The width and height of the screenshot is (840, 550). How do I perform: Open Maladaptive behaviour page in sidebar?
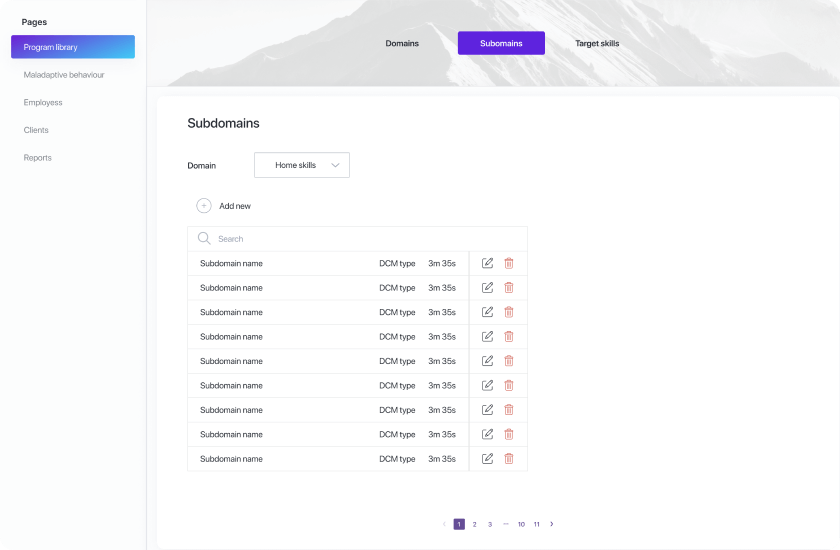[x=64, y=75]
